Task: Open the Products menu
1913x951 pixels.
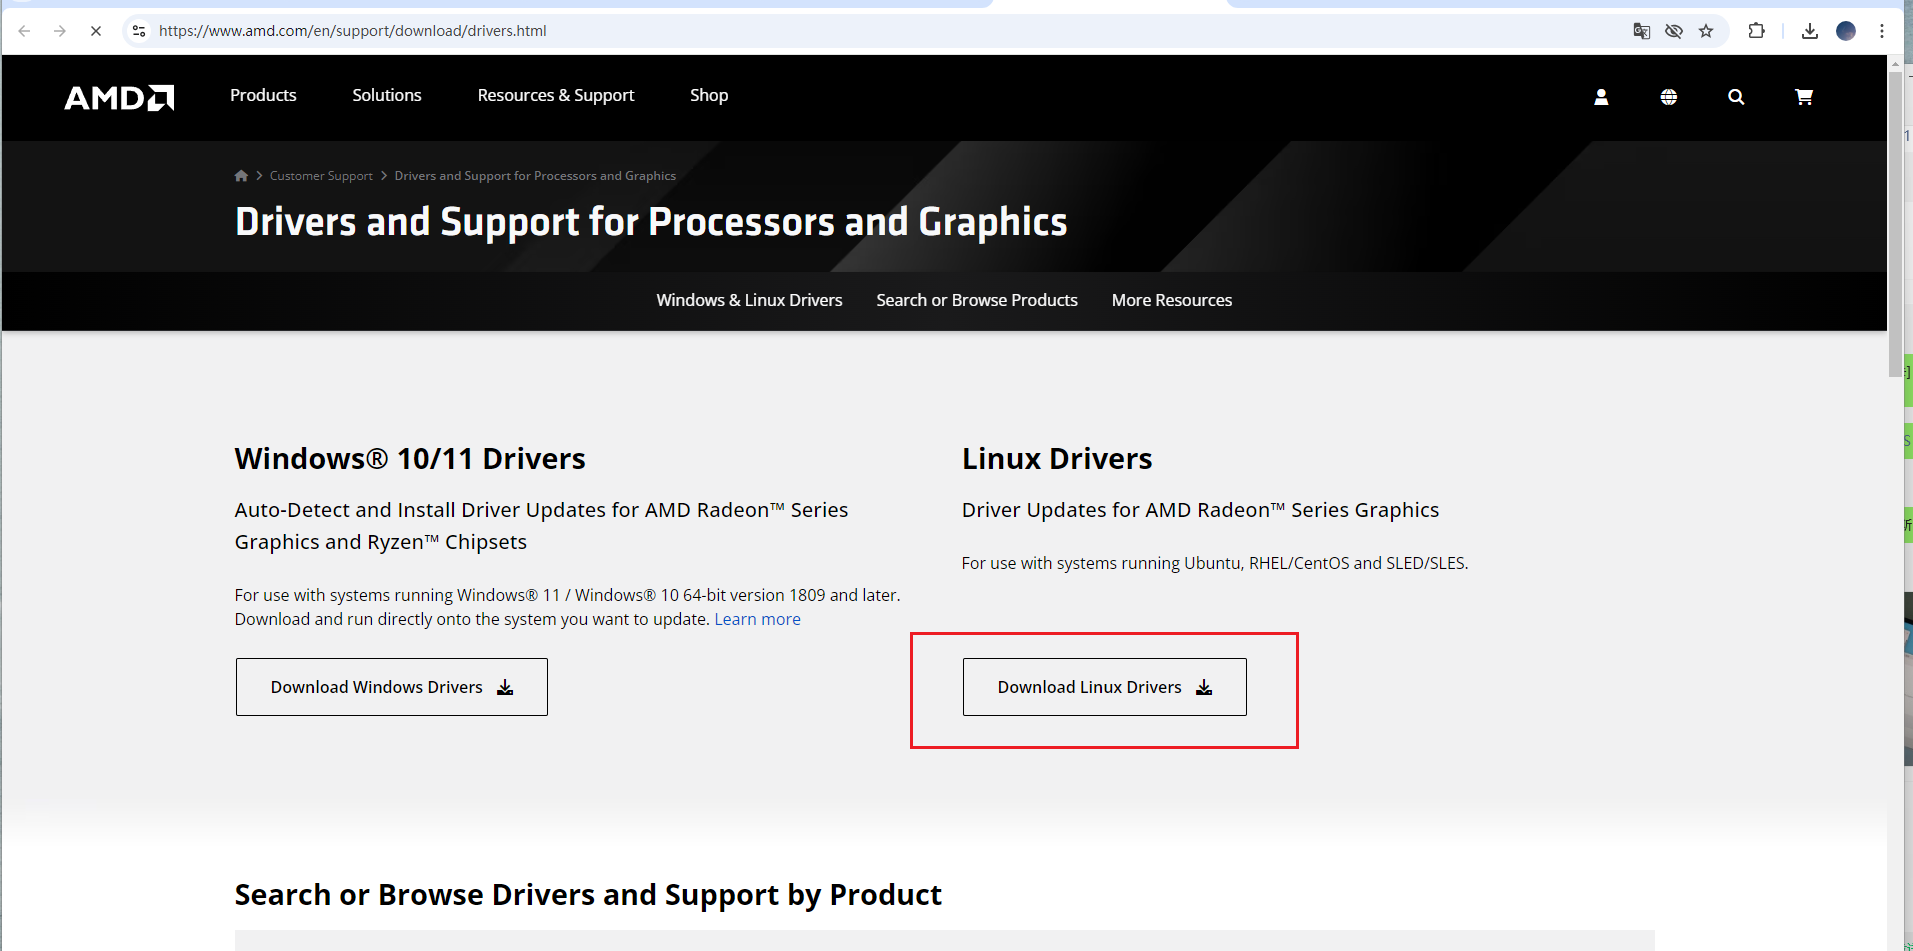Action: click(263, 95)
